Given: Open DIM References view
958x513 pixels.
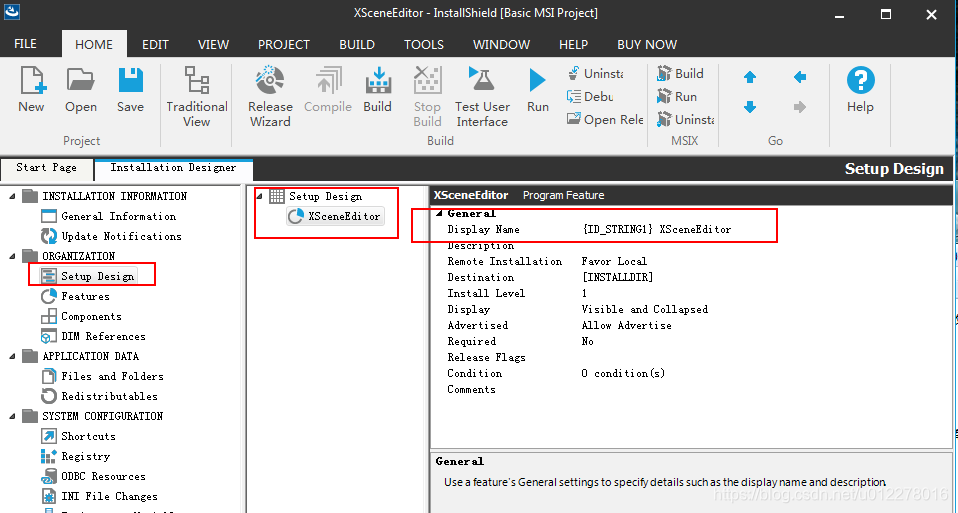Looking at the screenshot, I should pos(93,336).
